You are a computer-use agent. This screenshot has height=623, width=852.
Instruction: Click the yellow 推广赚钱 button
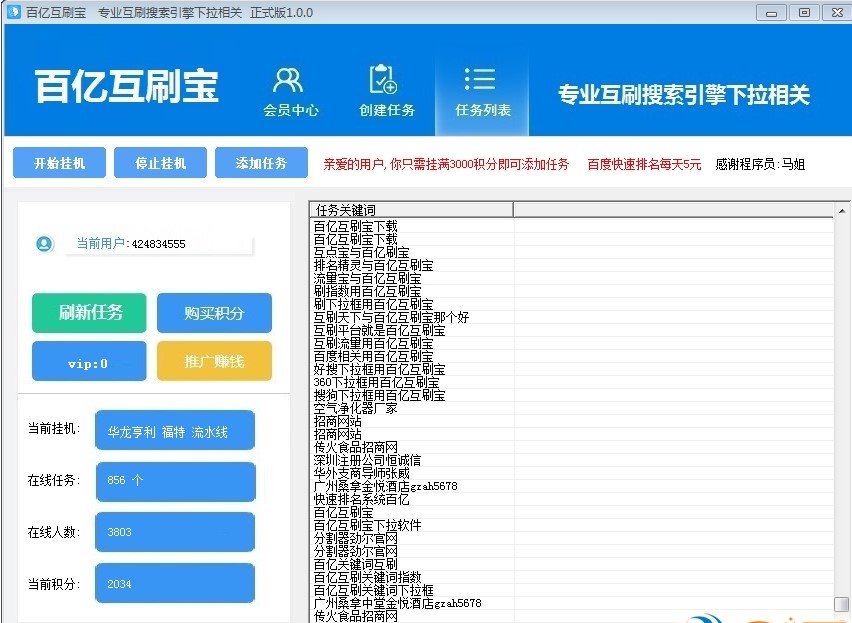click(x=214, y=361)
